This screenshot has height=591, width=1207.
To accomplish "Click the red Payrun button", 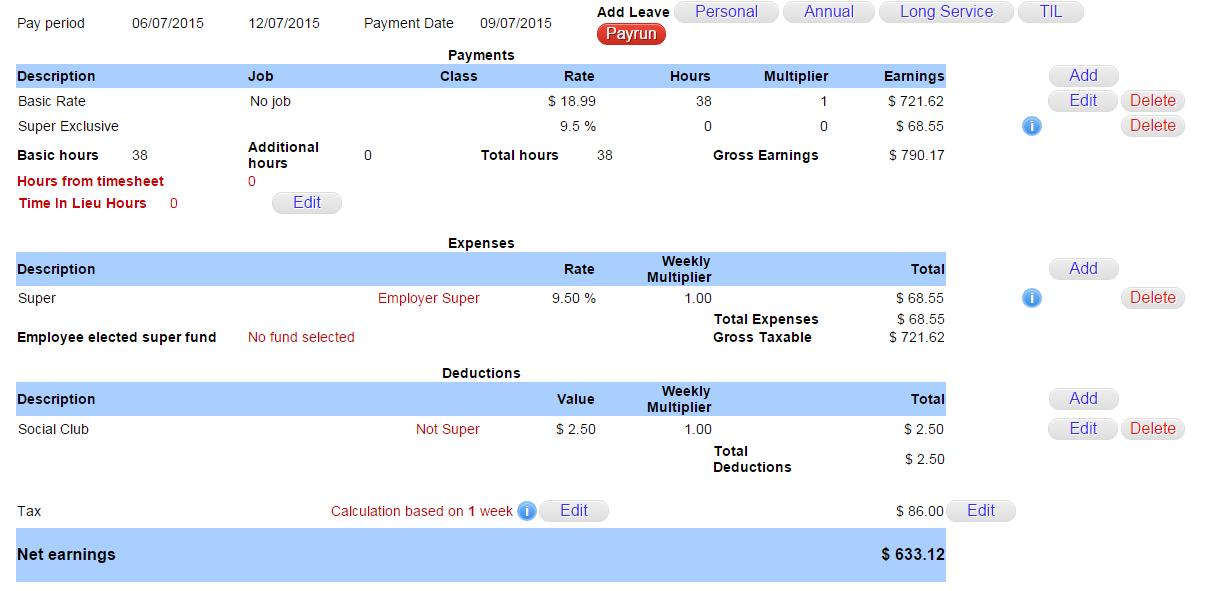I will click(631, 33).
